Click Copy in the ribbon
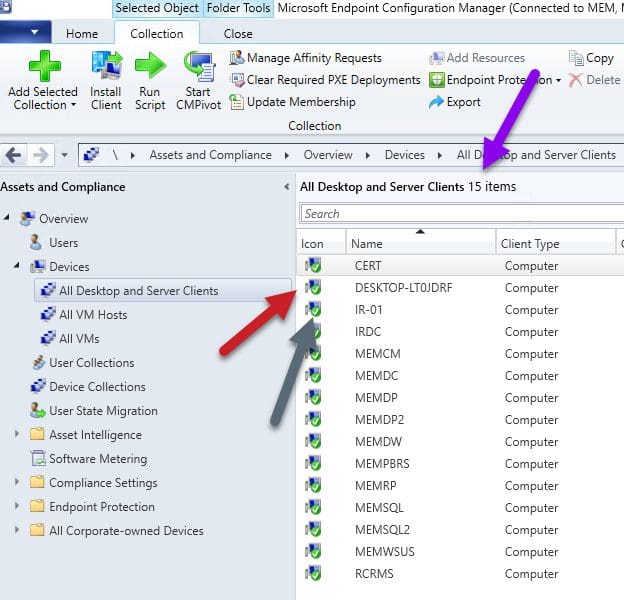This screenshot has width=624, height=600. point(591,58)
